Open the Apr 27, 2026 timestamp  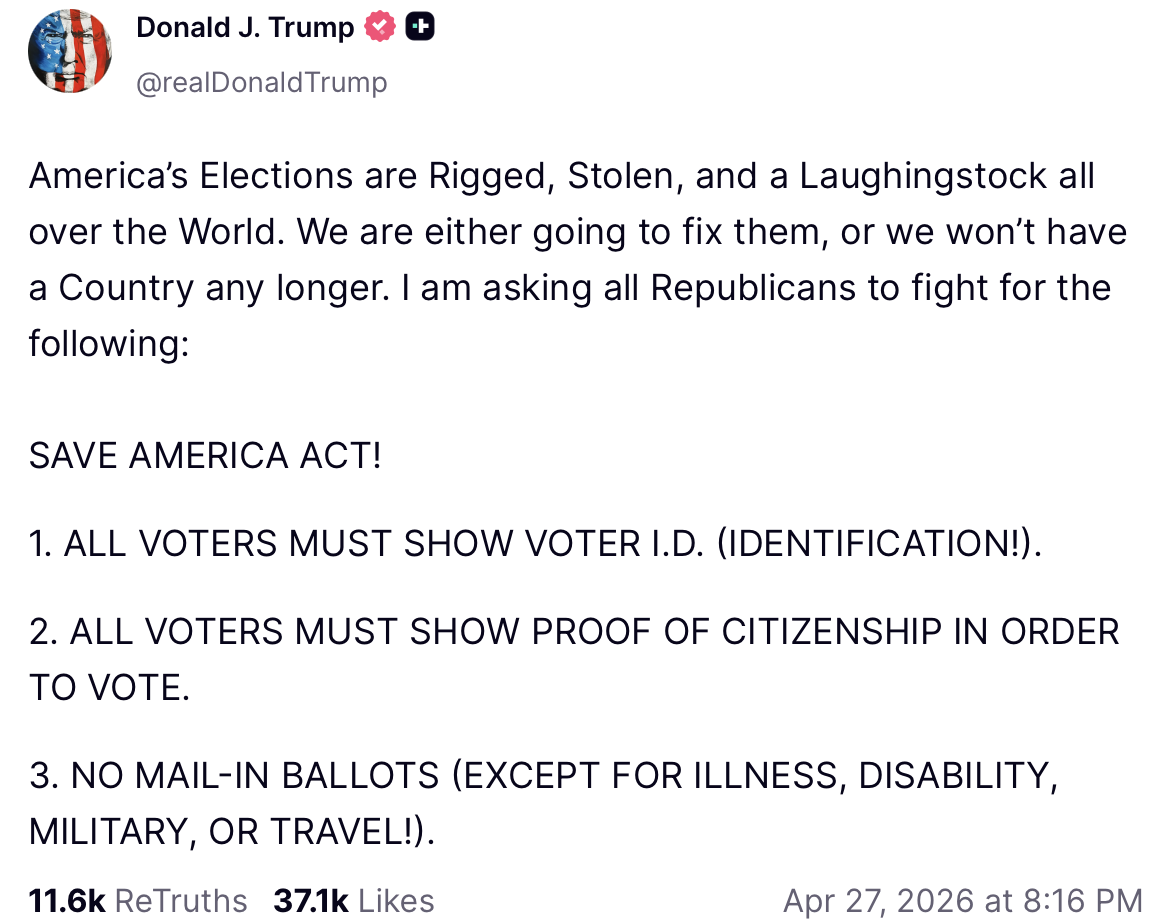pyautogui.click(x=962, y=900)
